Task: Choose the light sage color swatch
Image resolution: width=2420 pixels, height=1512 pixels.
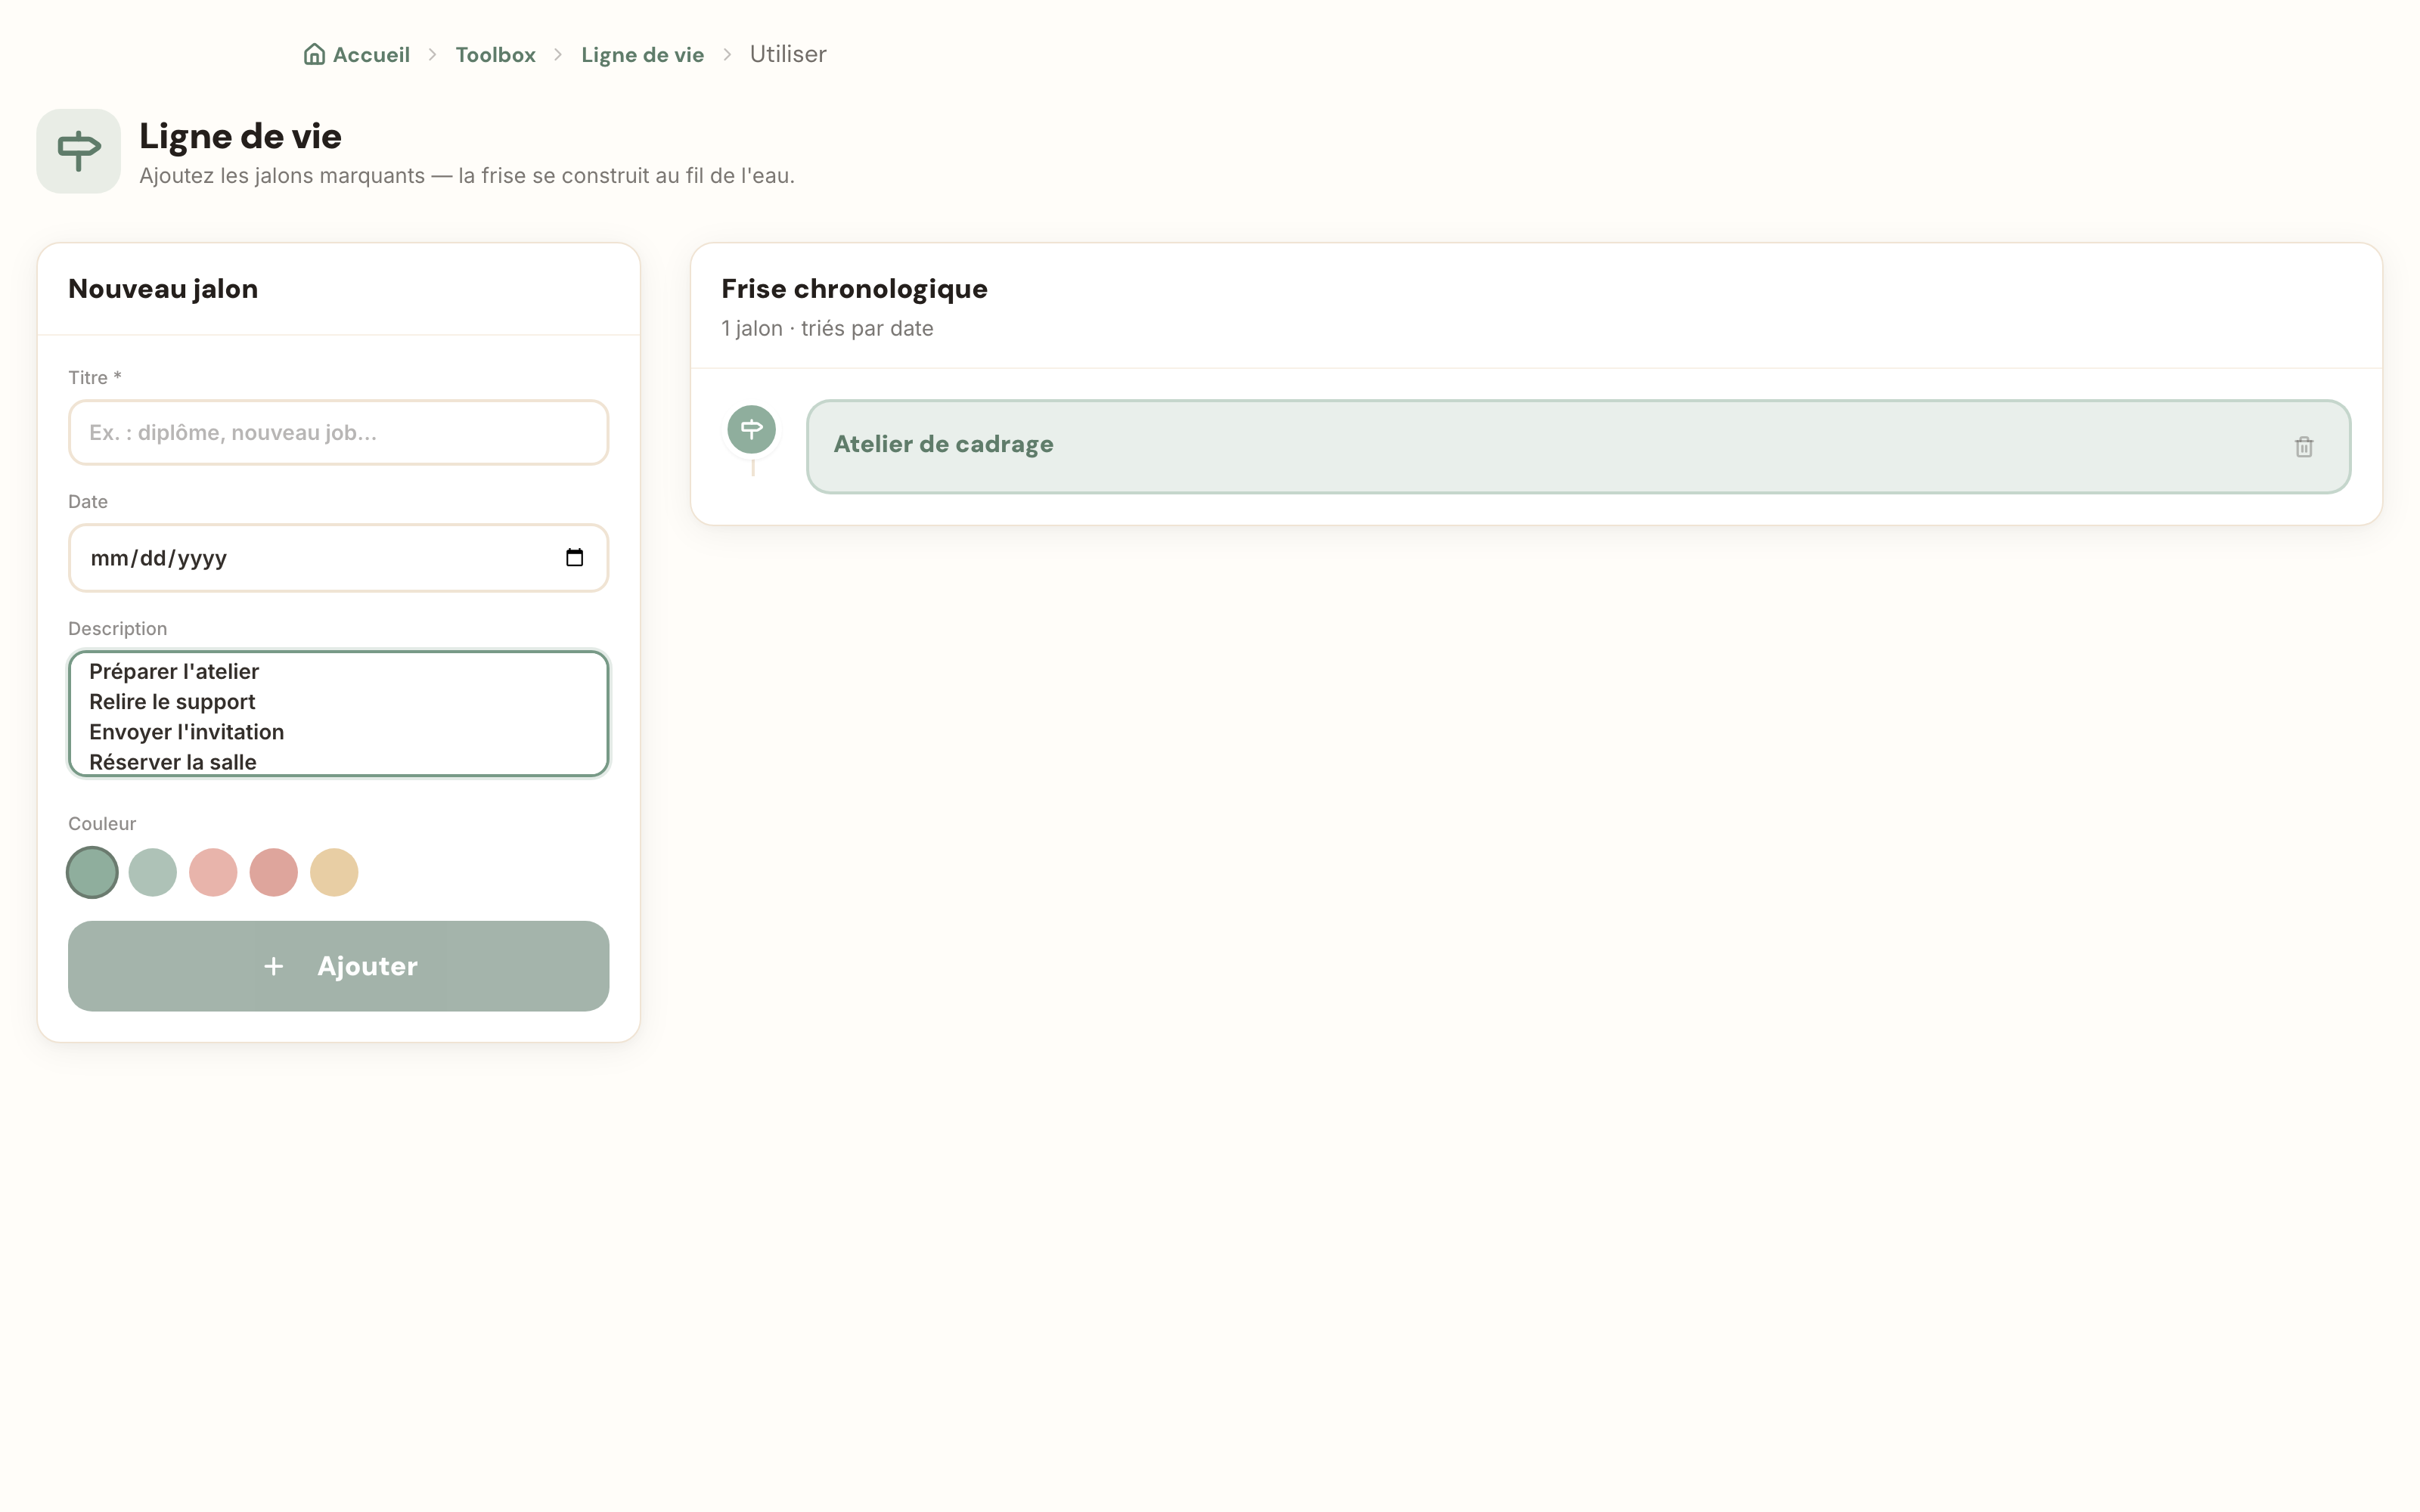Action: point(152,872)
